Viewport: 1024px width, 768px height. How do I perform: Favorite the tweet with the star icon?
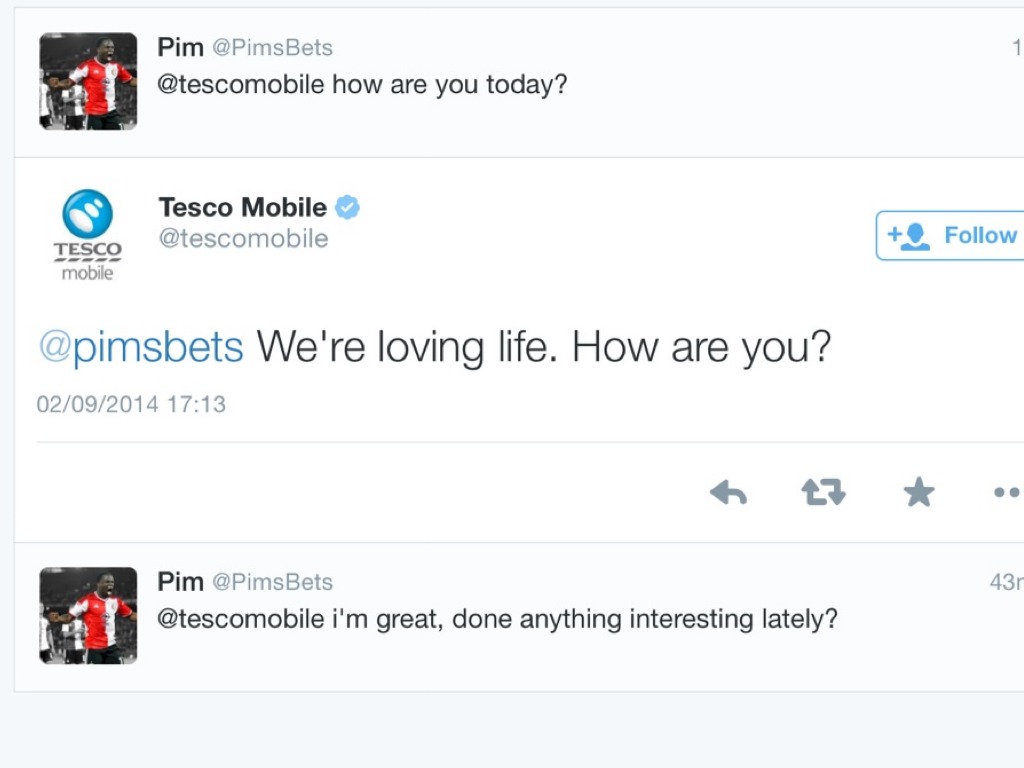(x=918, y=492)
